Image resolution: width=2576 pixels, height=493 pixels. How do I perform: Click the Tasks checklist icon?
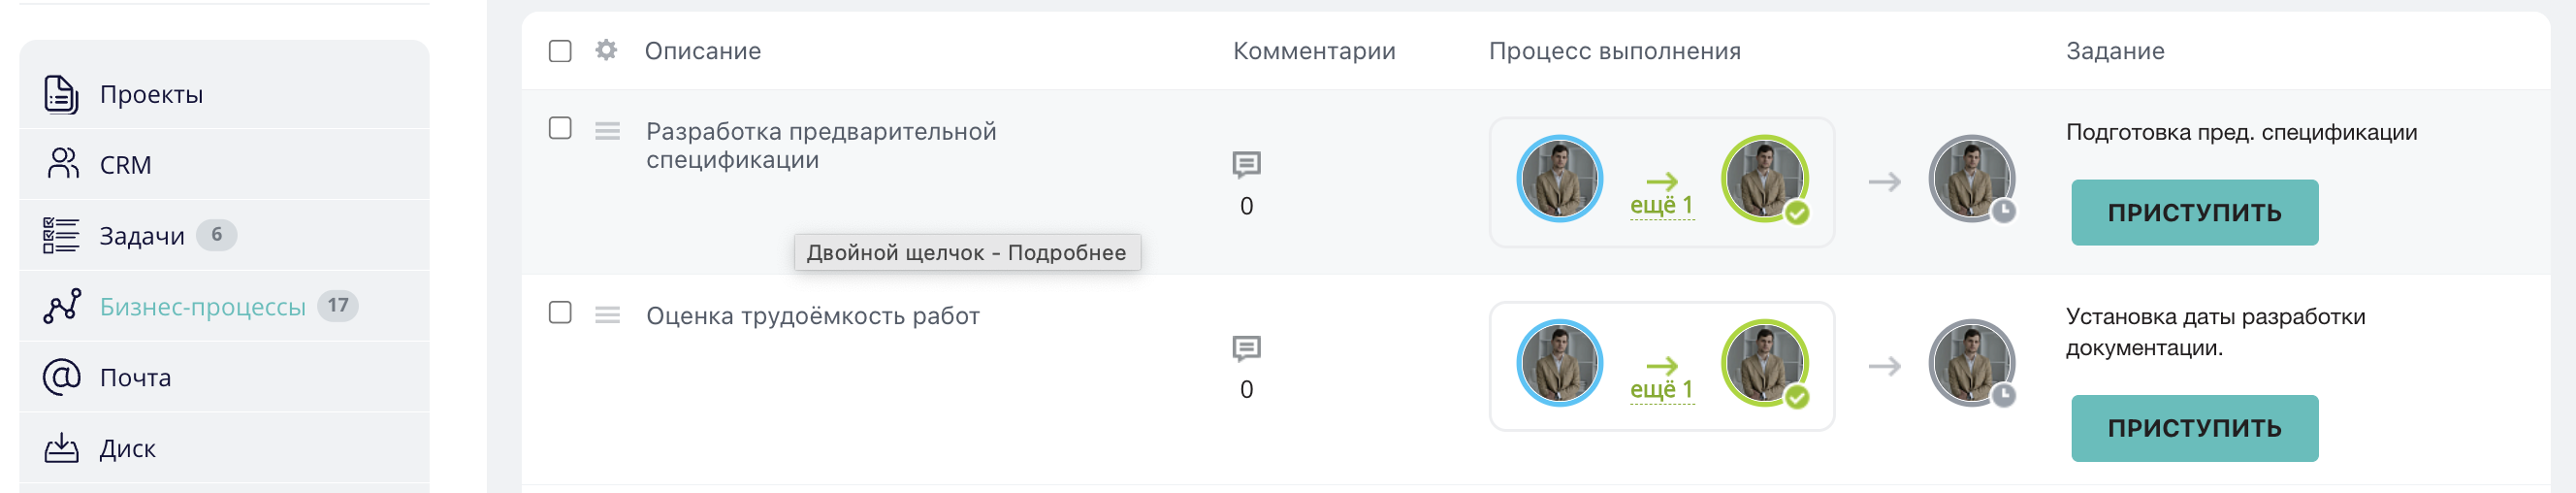[61, 236]
